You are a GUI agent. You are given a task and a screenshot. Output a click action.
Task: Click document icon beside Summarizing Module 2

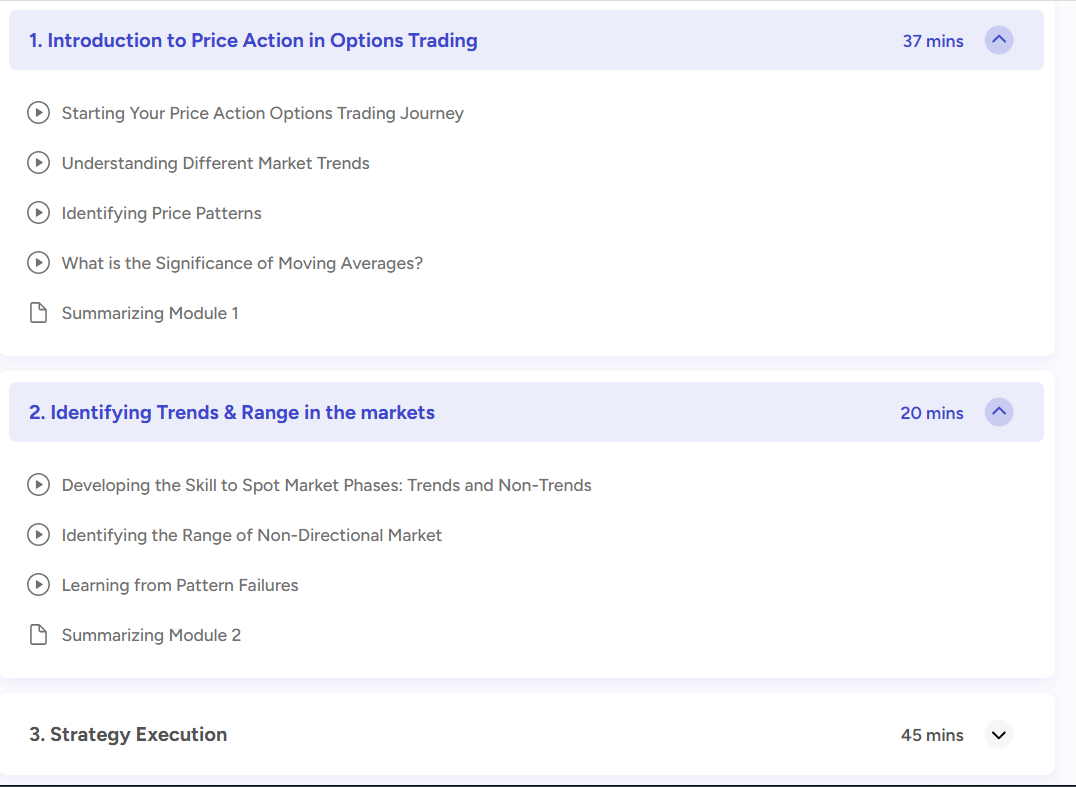point(38,635)
